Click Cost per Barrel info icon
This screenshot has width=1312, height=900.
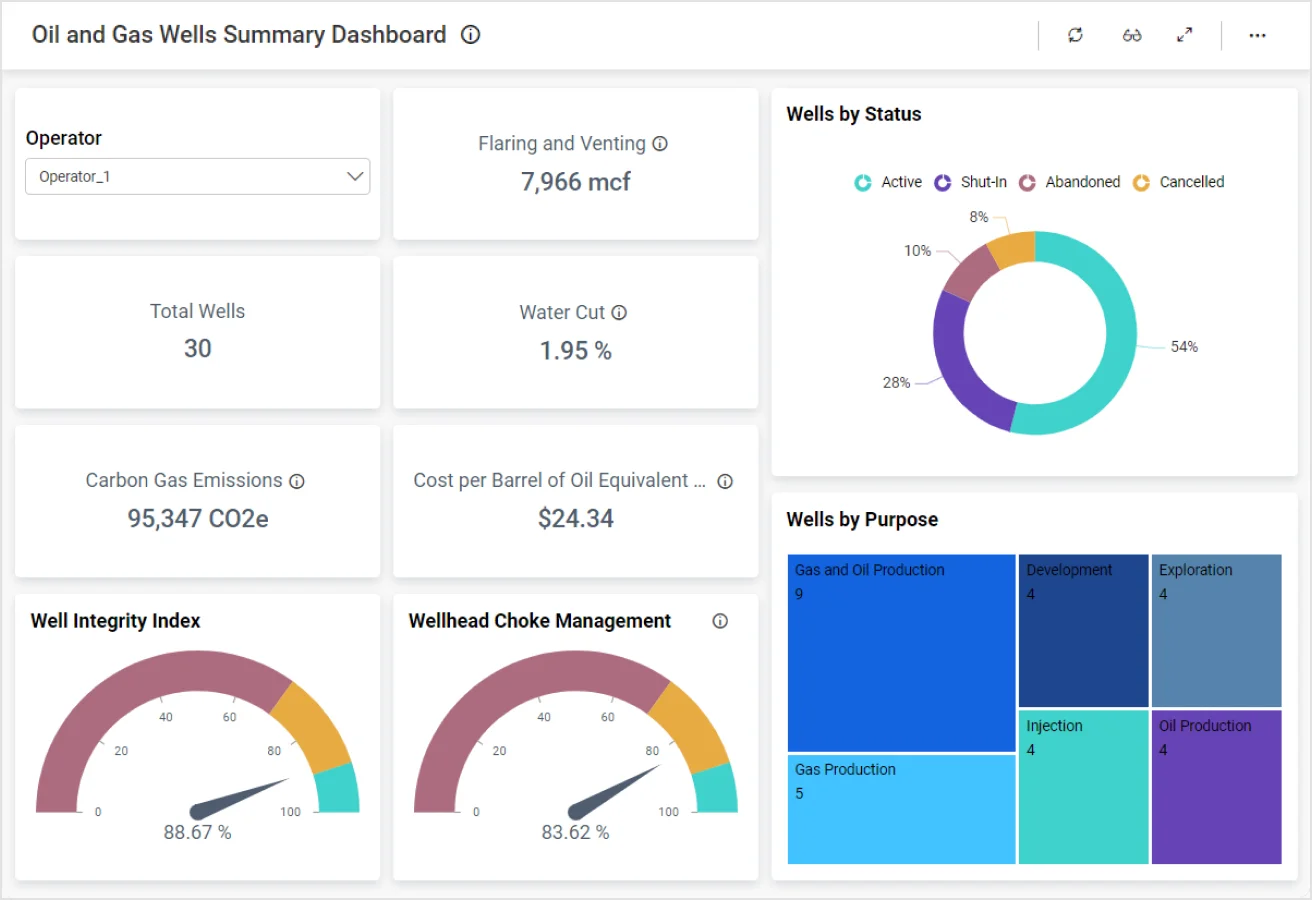tap(725, 481)
